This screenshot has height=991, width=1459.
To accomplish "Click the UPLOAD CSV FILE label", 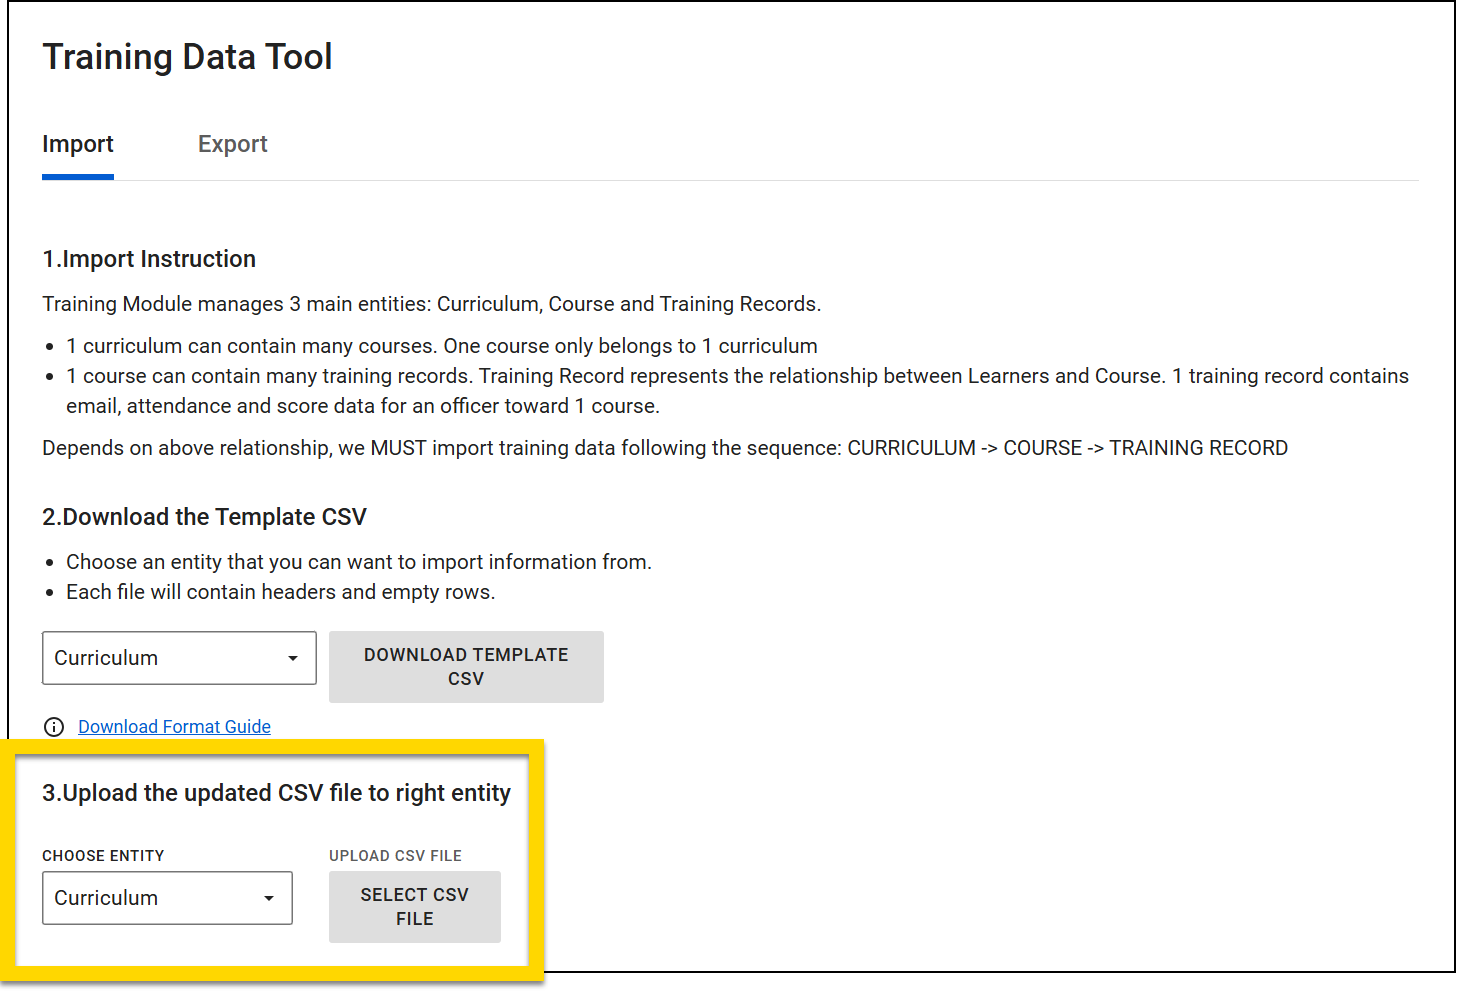I will pos(395,855).
